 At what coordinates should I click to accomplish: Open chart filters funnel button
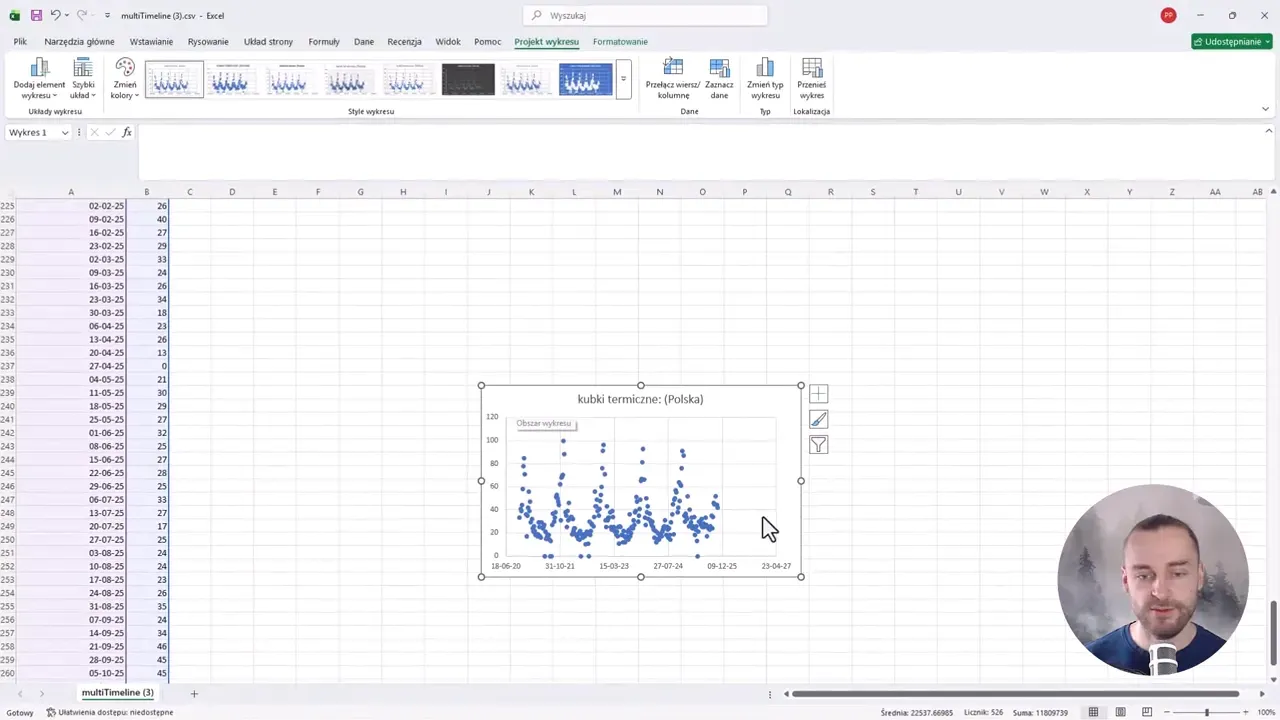click(x=818, y=445)
